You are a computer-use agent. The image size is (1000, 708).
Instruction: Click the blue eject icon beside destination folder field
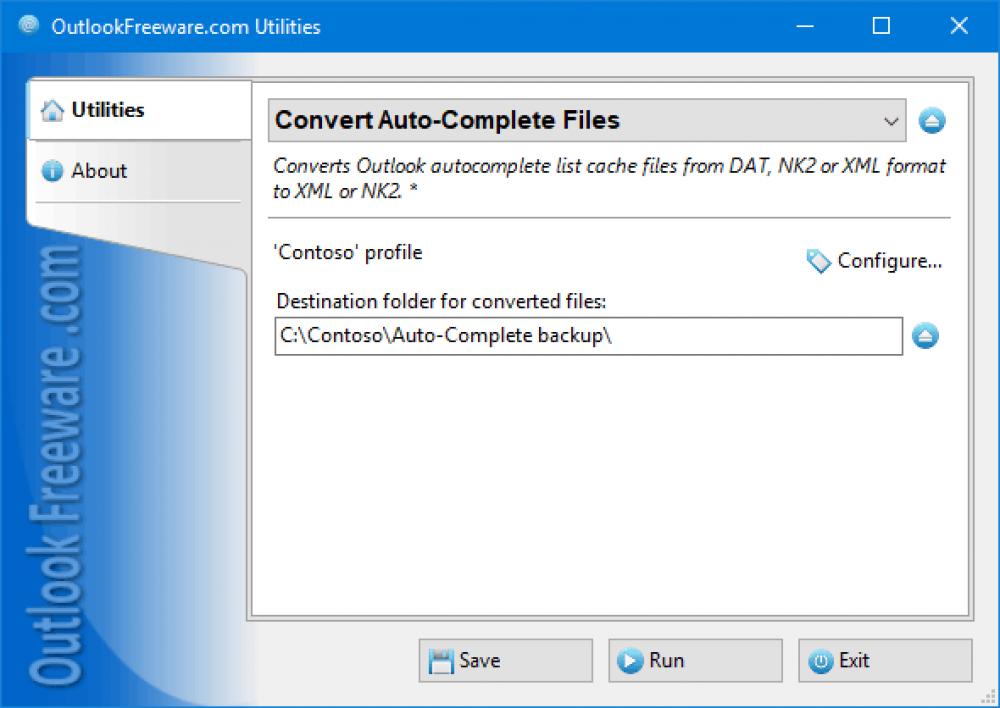(x=925, y=336)
